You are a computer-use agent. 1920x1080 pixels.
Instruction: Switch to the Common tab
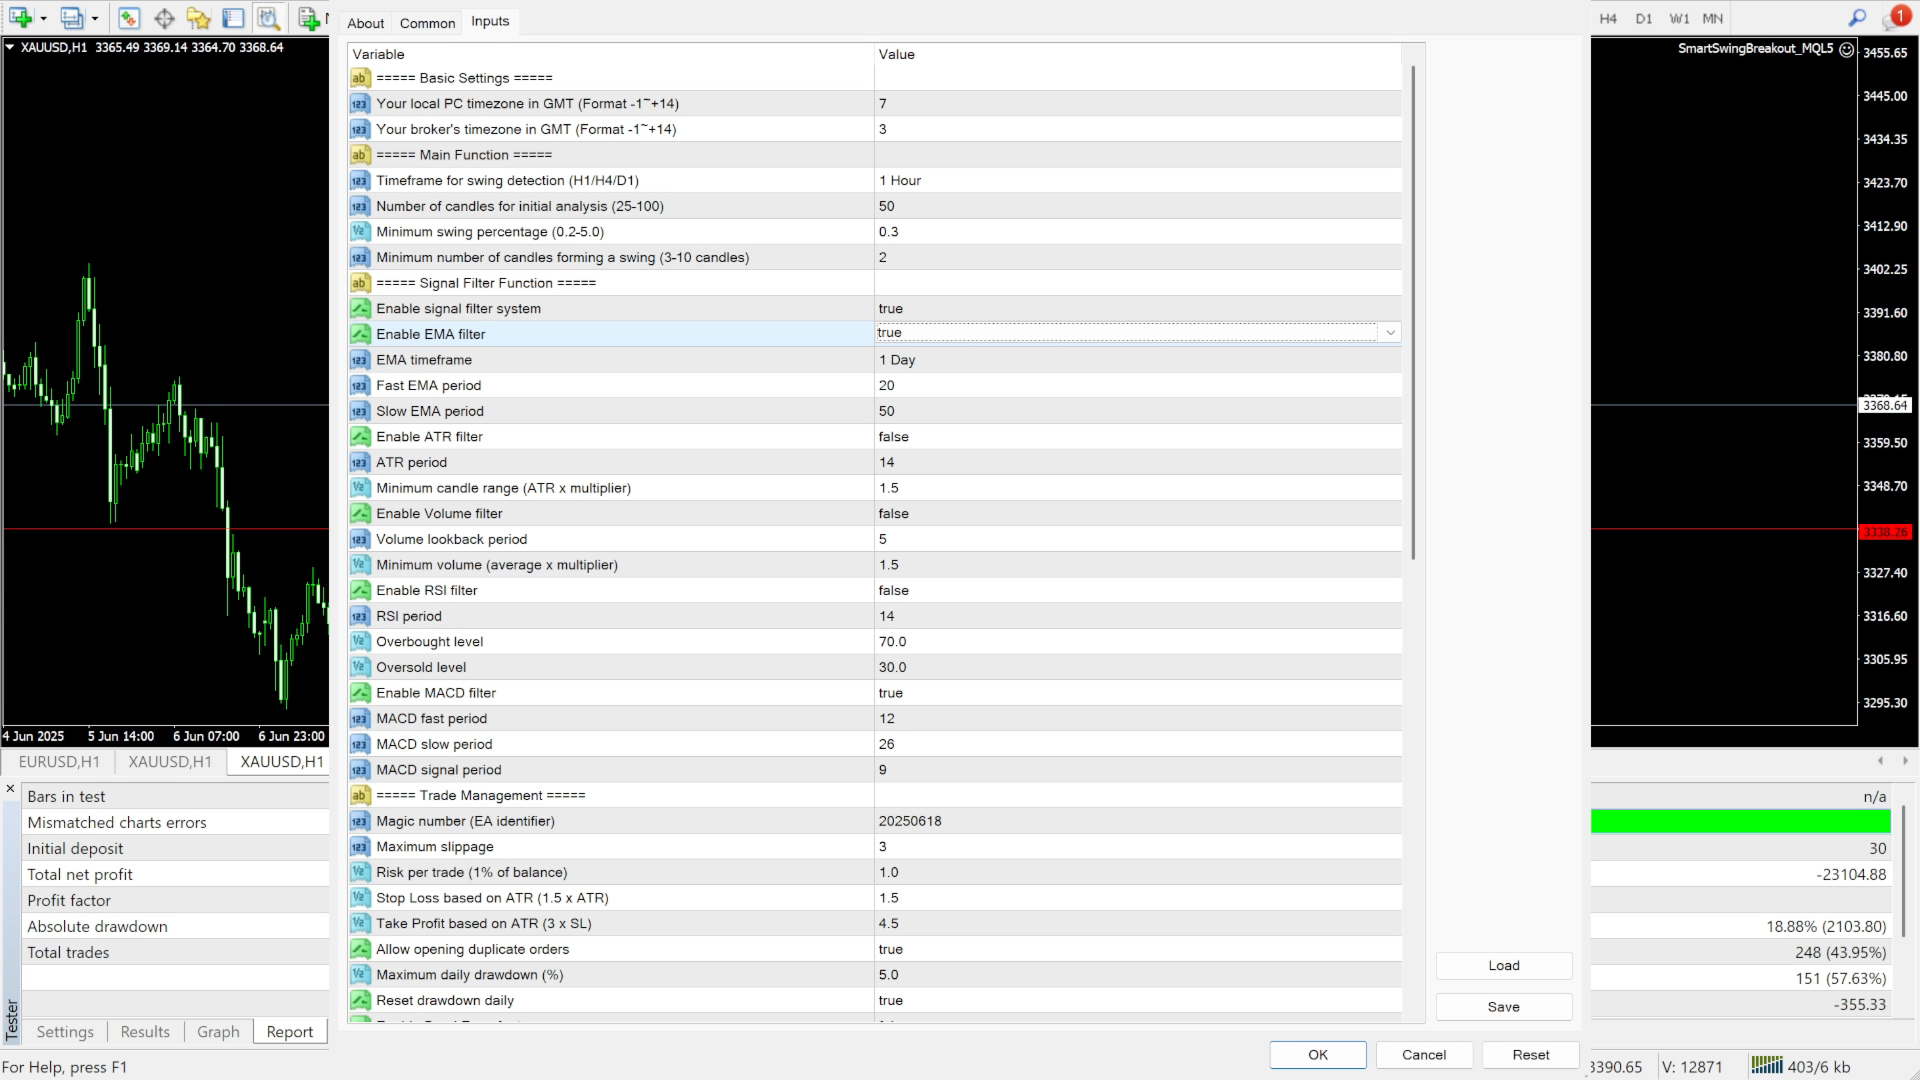(x=427, y=23)
